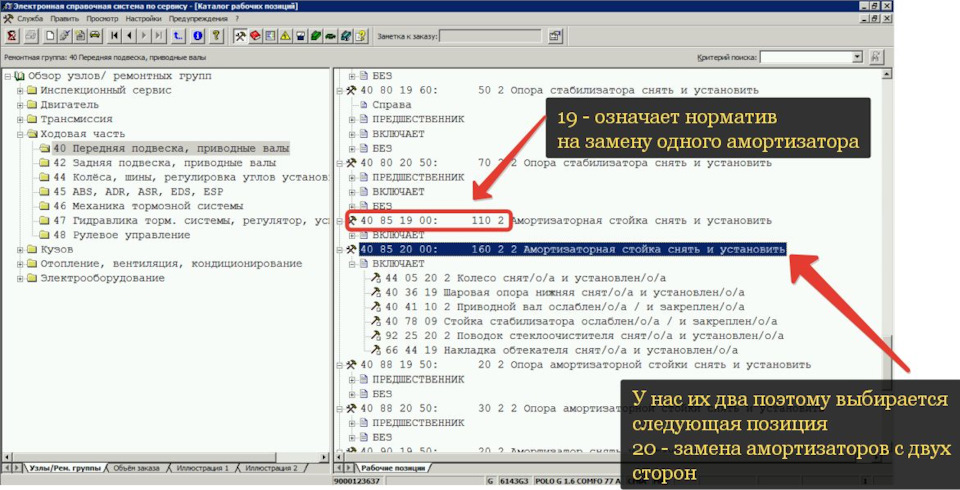This screenshot has height=490, width=960.
Task: Open the green book icon
Action: coord(316,36)
